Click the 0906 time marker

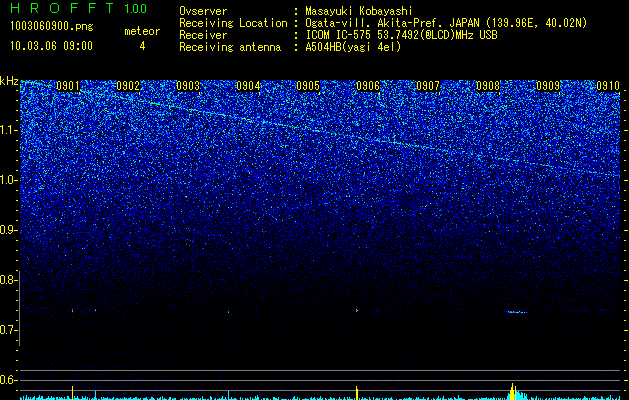pyautogui.click(x=368, y=86)
